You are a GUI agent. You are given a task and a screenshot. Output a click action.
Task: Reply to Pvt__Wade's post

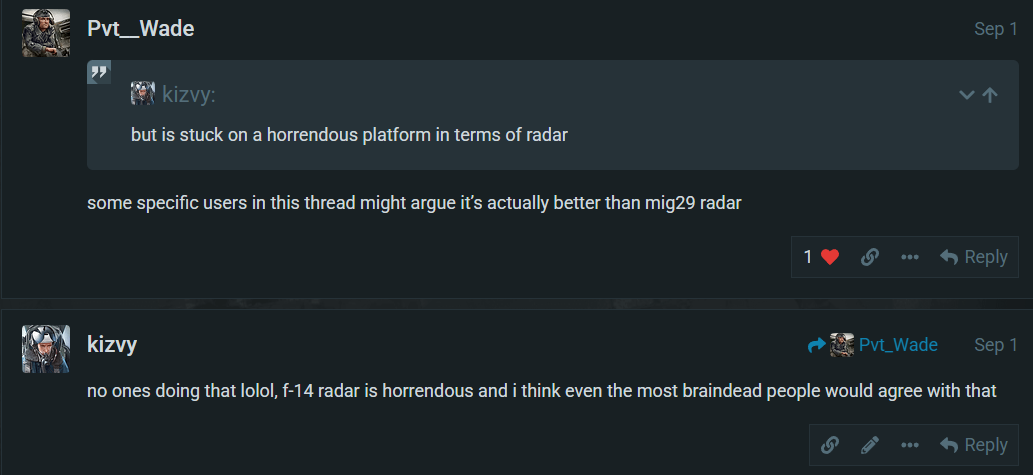tap(973, 257)
